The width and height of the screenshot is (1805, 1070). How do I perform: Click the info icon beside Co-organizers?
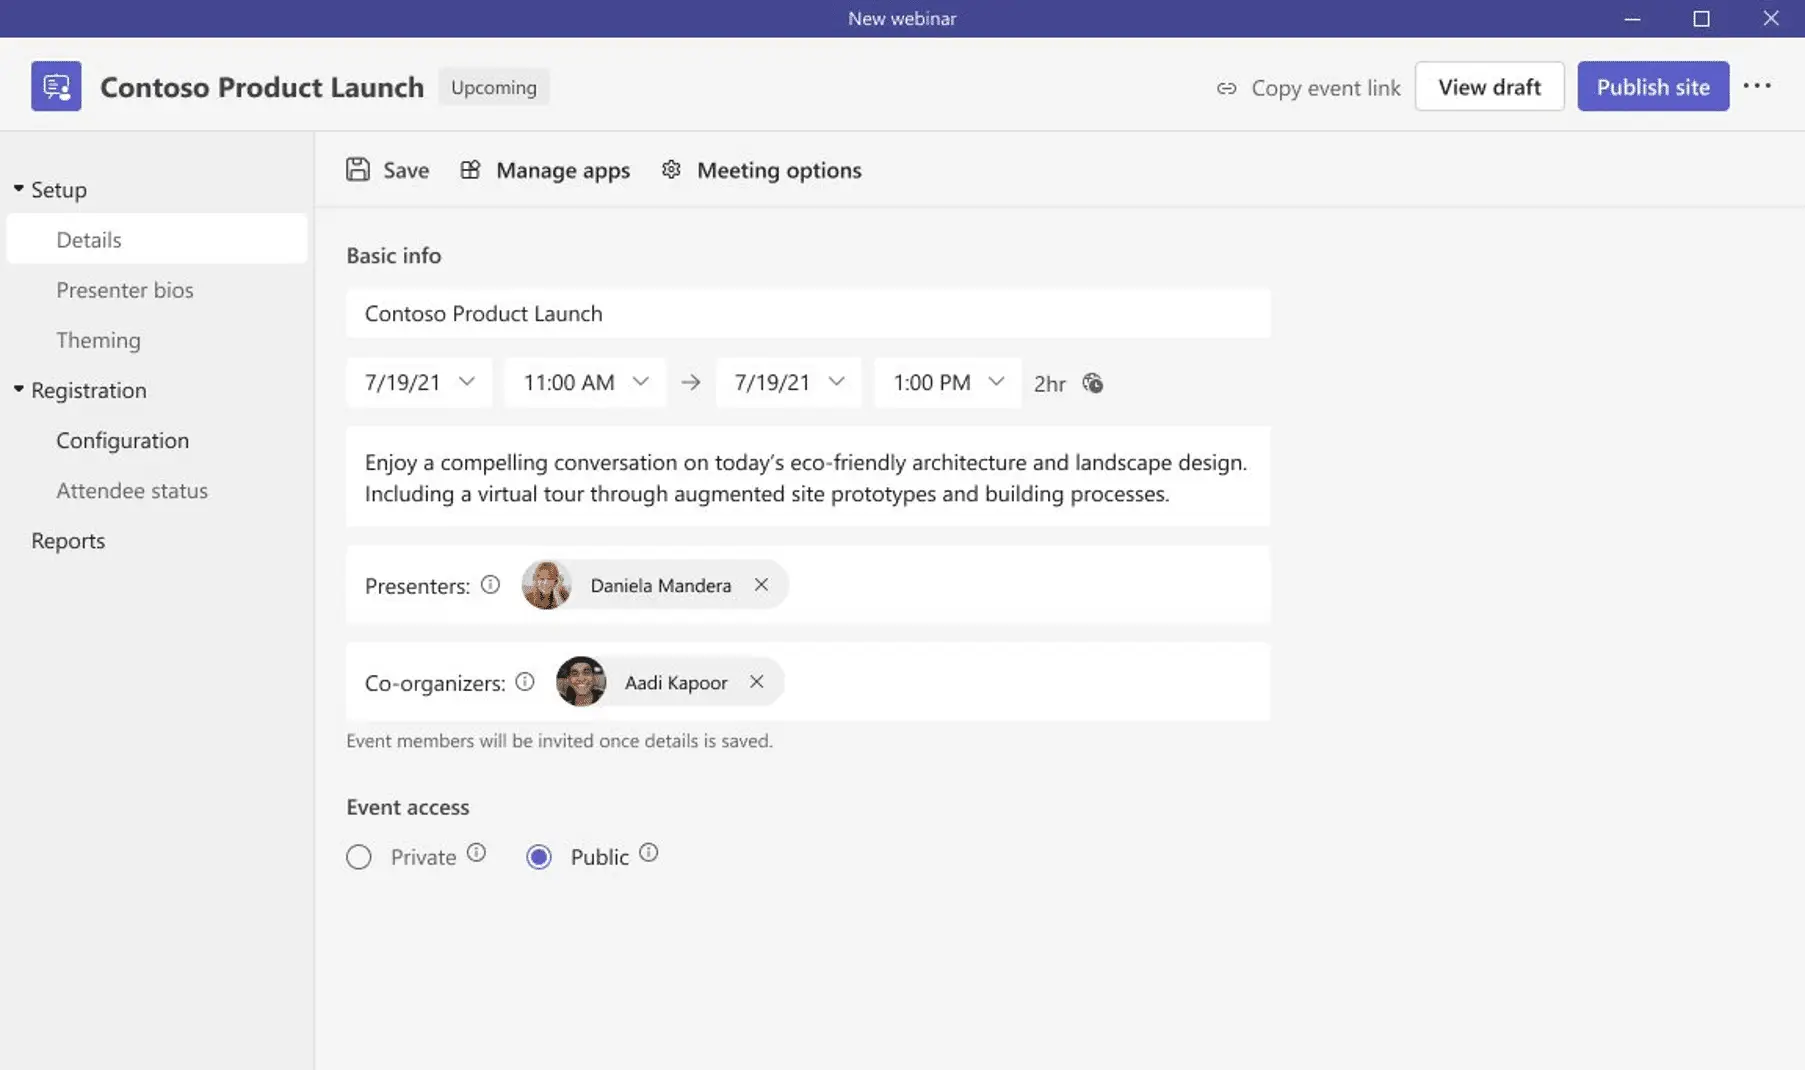coord(525,681)
